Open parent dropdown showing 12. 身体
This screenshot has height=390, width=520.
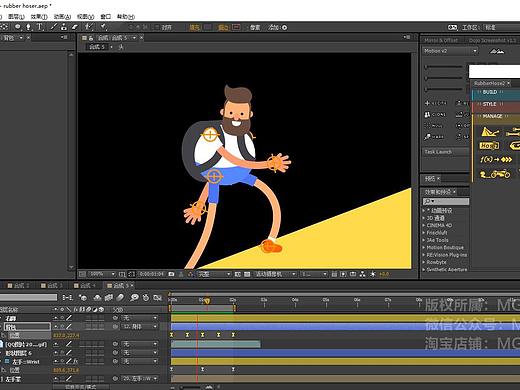point(139,327)
